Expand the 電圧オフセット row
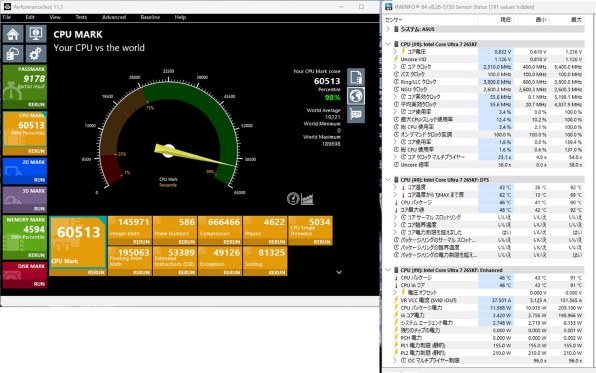 (395, 292)
